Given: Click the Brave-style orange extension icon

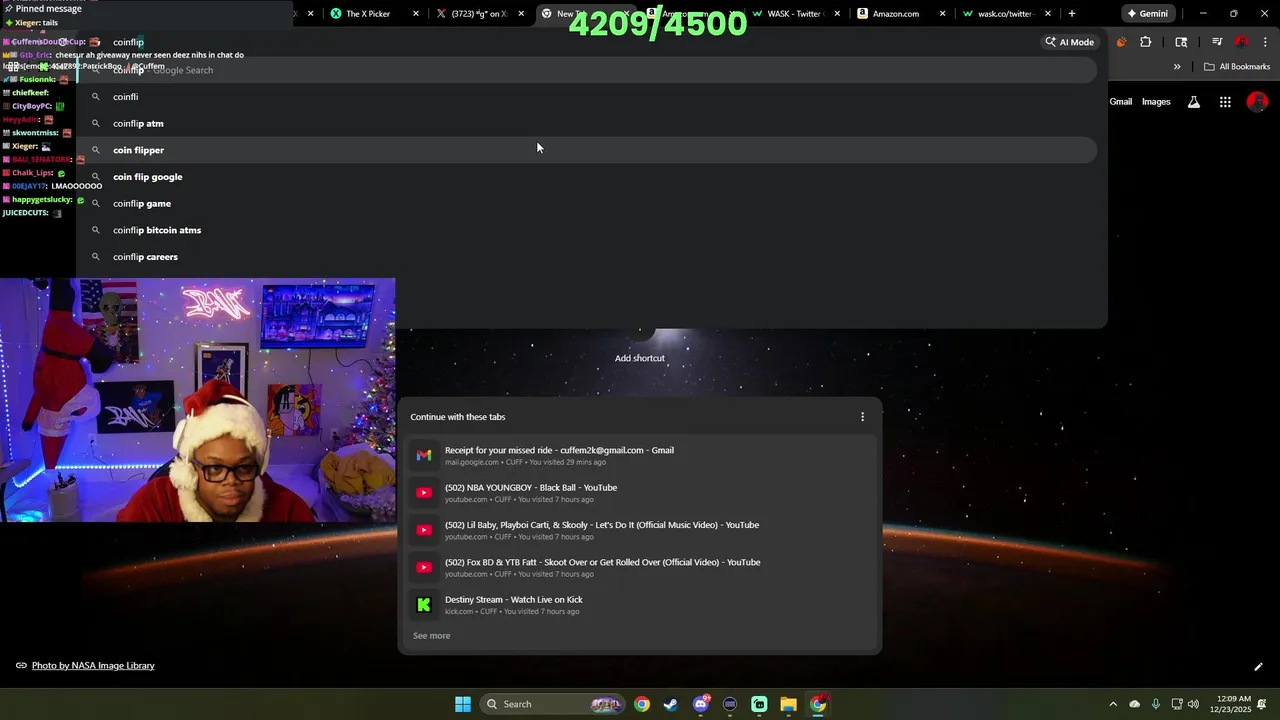Looking at the screenshot, I should (1121, 42).
